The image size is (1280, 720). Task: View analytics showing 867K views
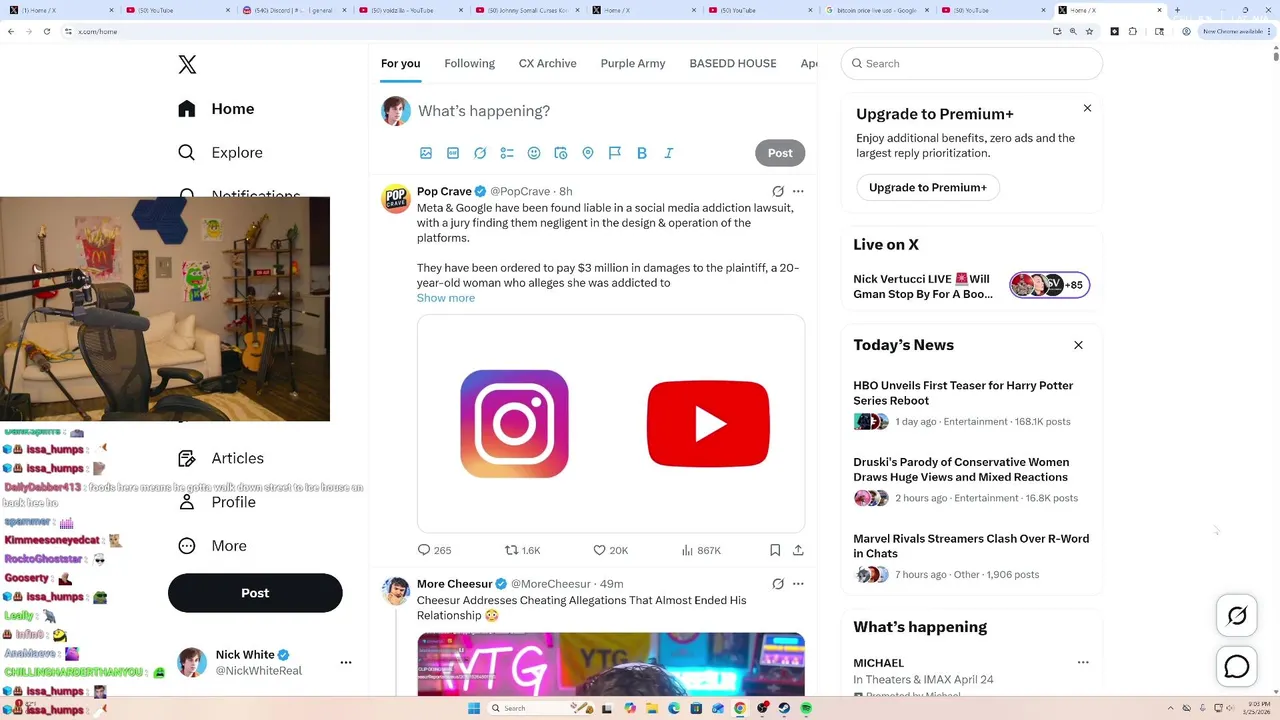(x=701, y=550)
